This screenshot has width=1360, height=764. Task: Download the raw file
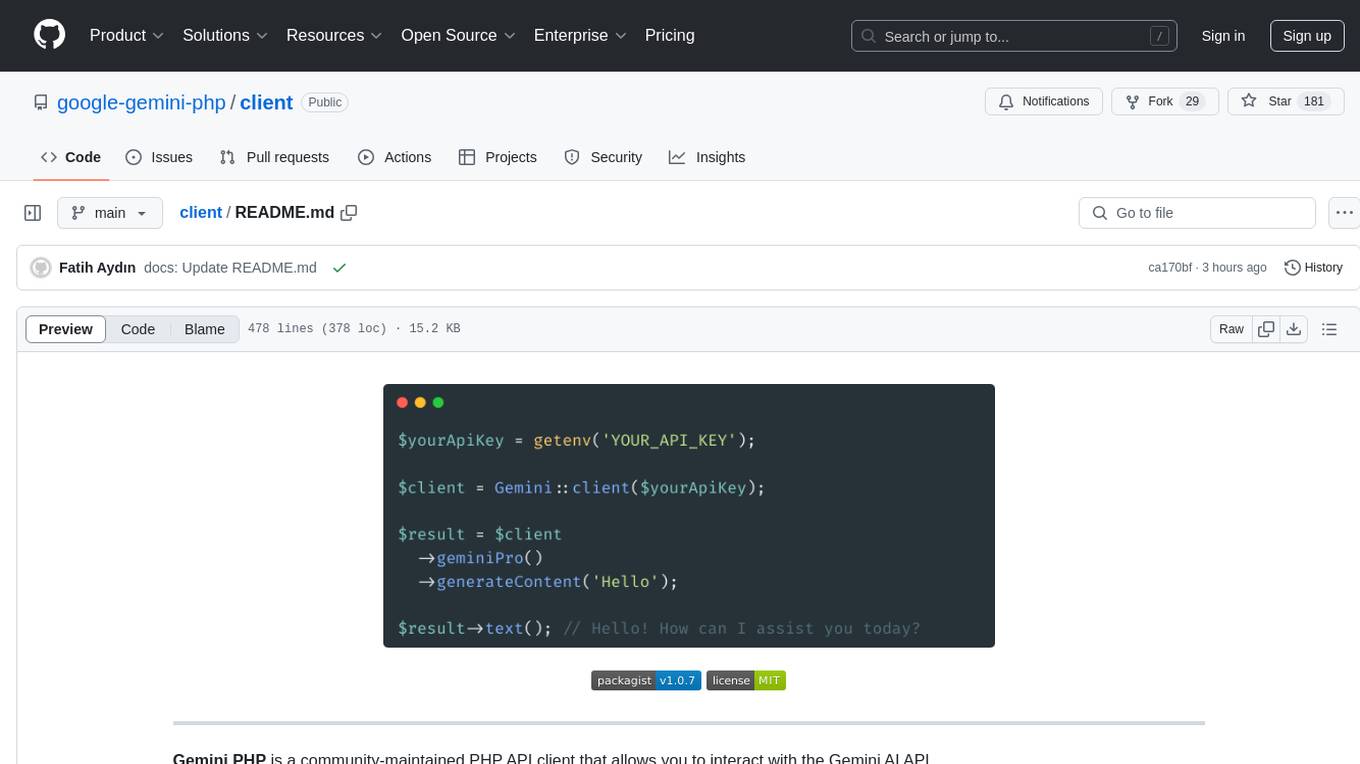(x=1294, y=329)
